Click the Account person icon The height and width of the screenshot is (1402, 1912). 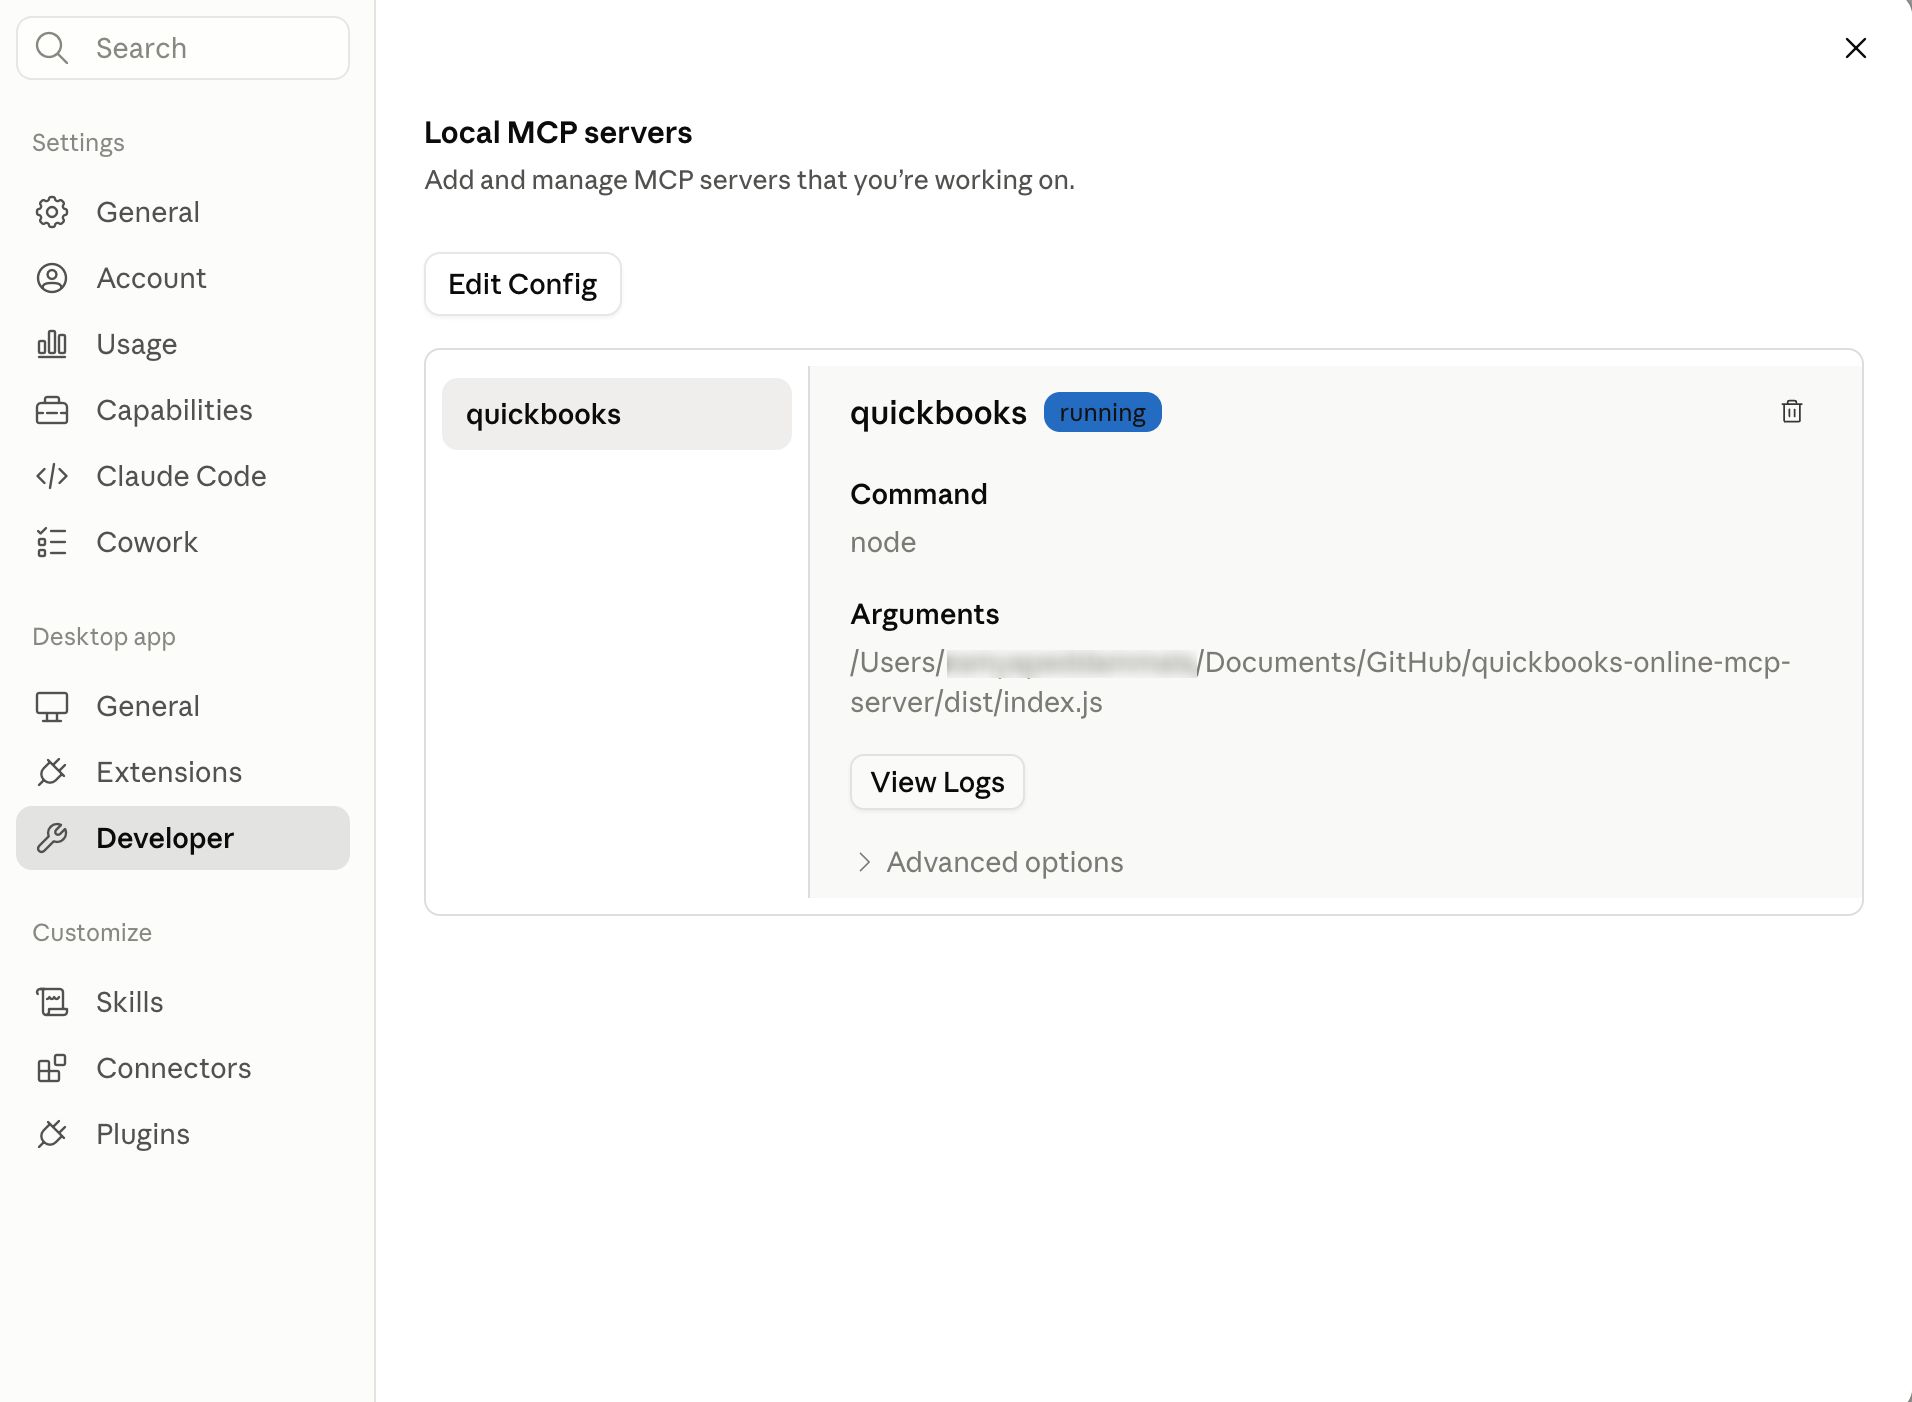[52, 278]
